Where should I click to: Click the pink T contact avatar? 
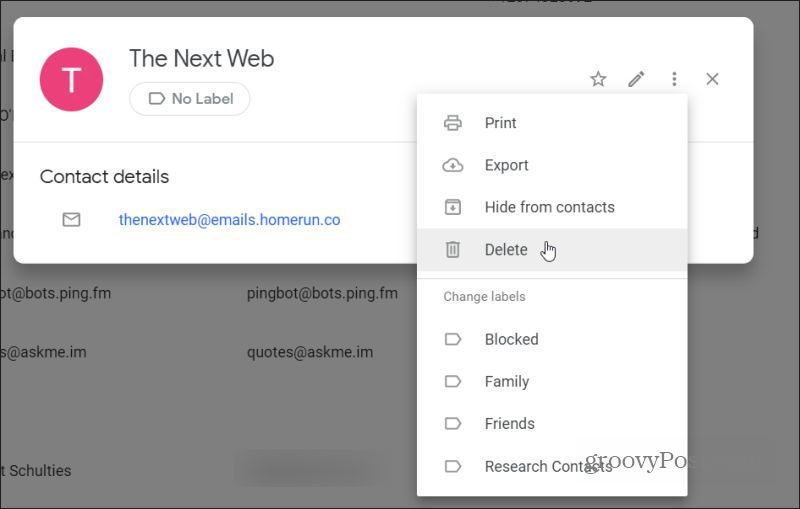point(71,79)
